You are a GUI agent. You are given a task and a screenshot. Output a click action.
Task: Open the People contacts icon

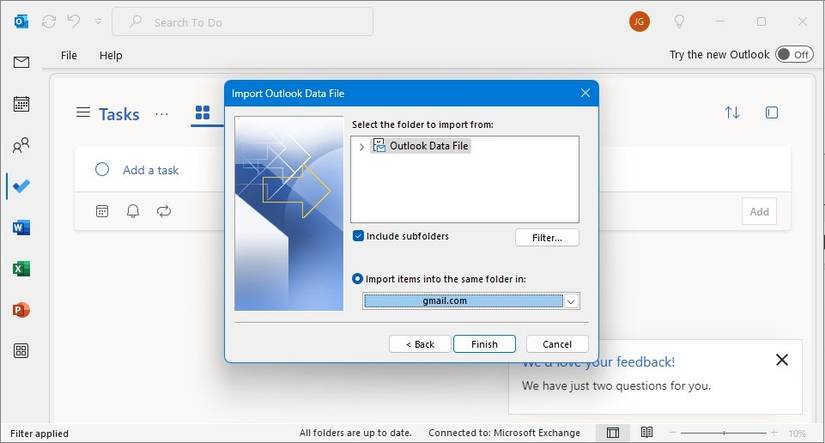pyautogui.click(x=21, y=146)
